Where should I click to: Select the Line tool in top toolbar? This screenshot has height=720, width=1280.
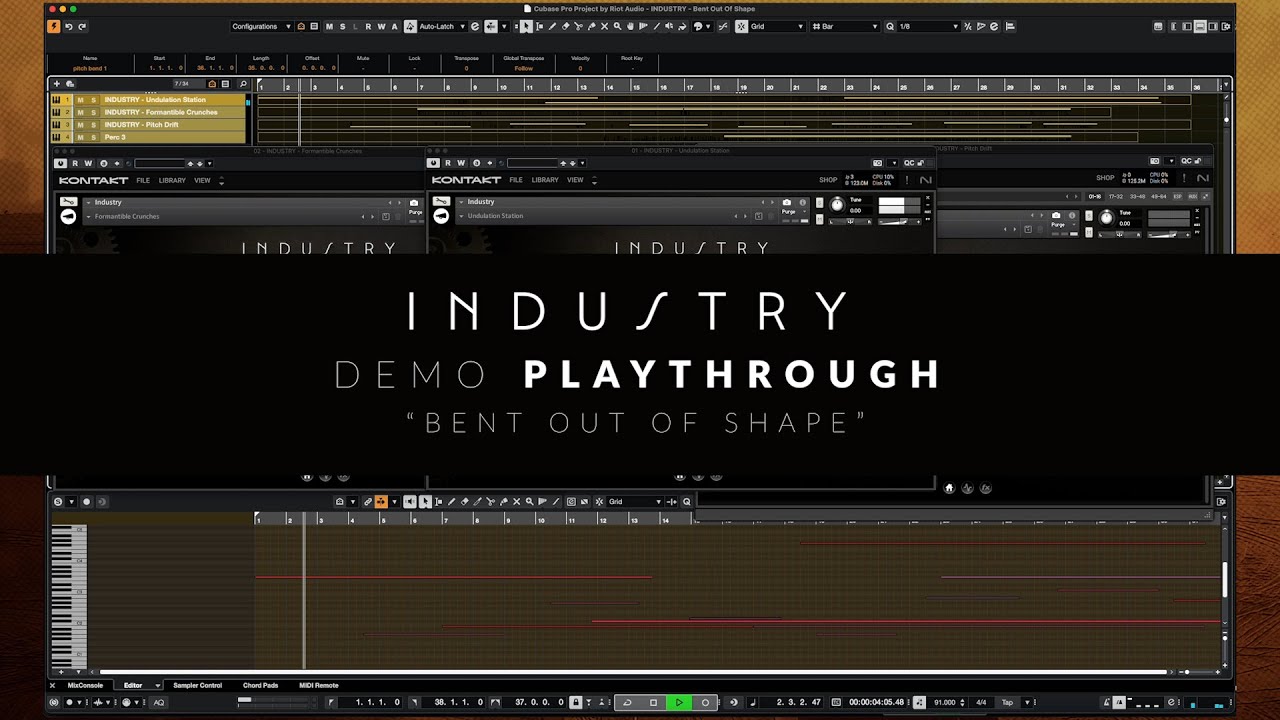click(x=656, y=26)
